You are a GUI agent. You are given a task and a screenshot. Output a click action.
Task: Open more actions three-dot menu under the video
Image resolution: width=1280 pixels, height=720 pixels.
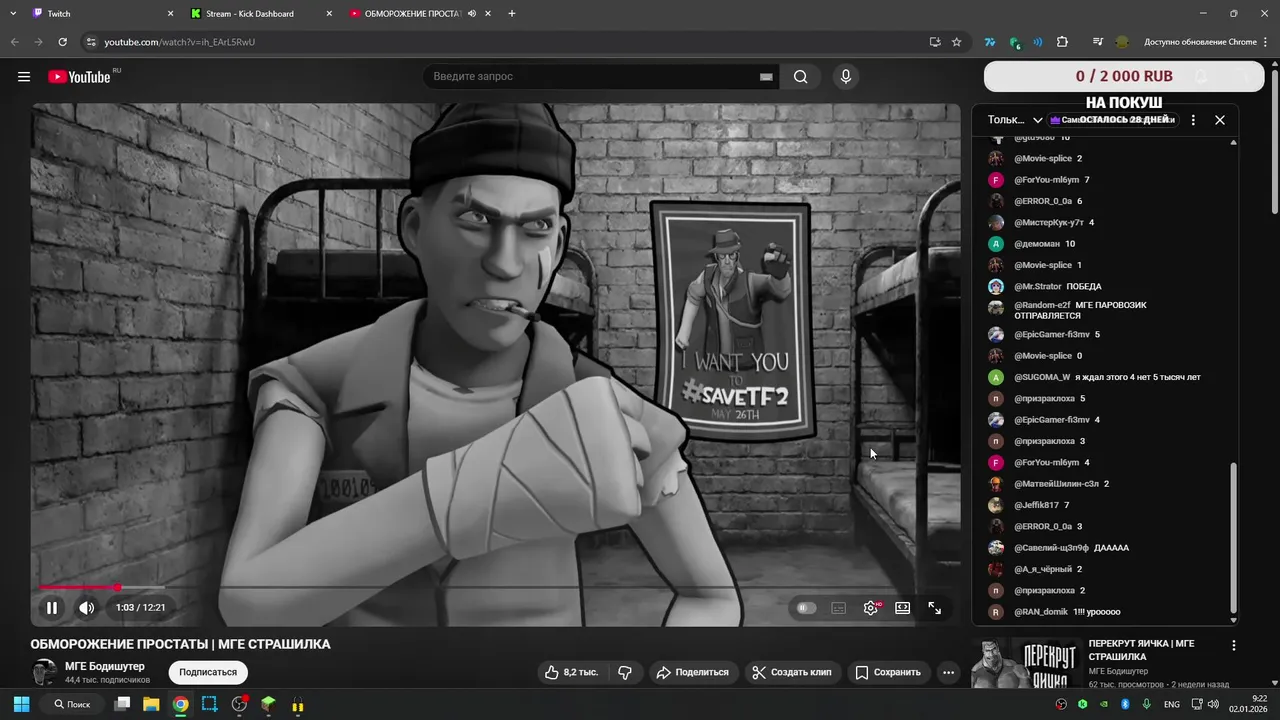[x=949, y=672]
